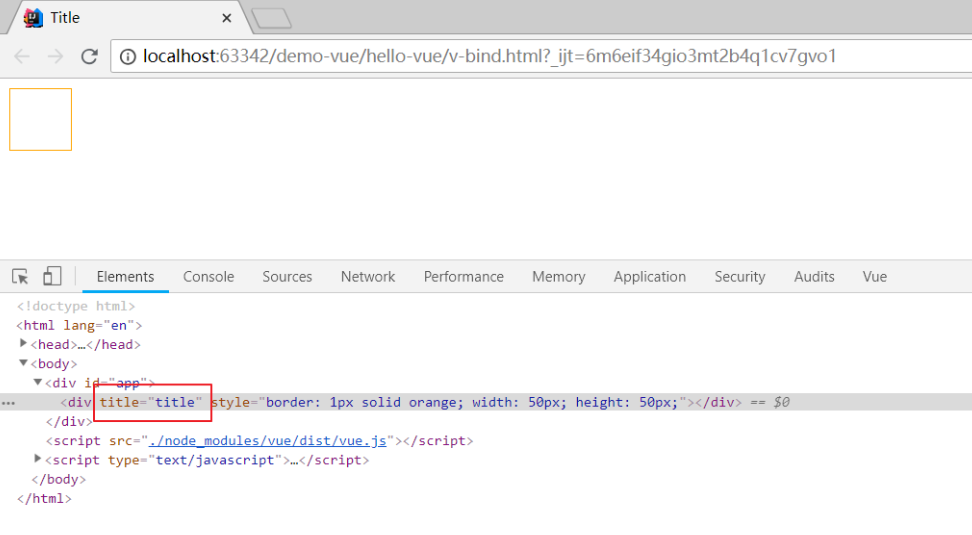Open the vue.js script source link
The image size is (972, 535).
point(267,441)
